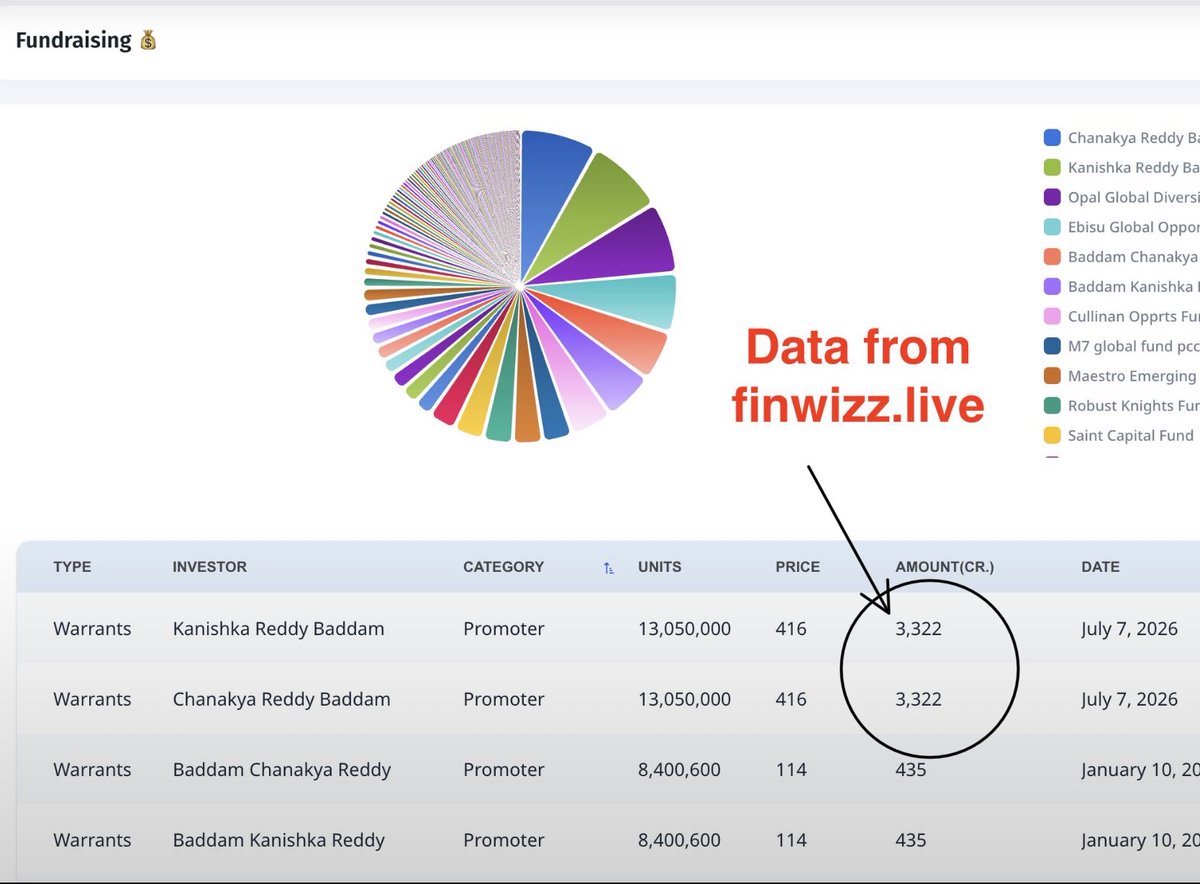Sort by TYPE column header

pyautogui.click(x=72, y=567)
